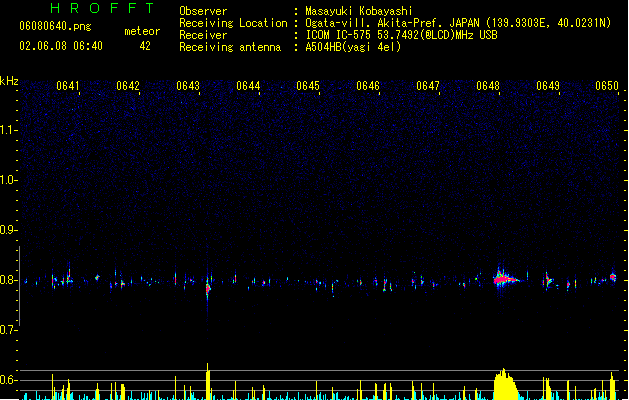Screen dimensions: 629x400
Task: Click the A504HB(yagi 4el) antenna value
Action: (353, 47)
